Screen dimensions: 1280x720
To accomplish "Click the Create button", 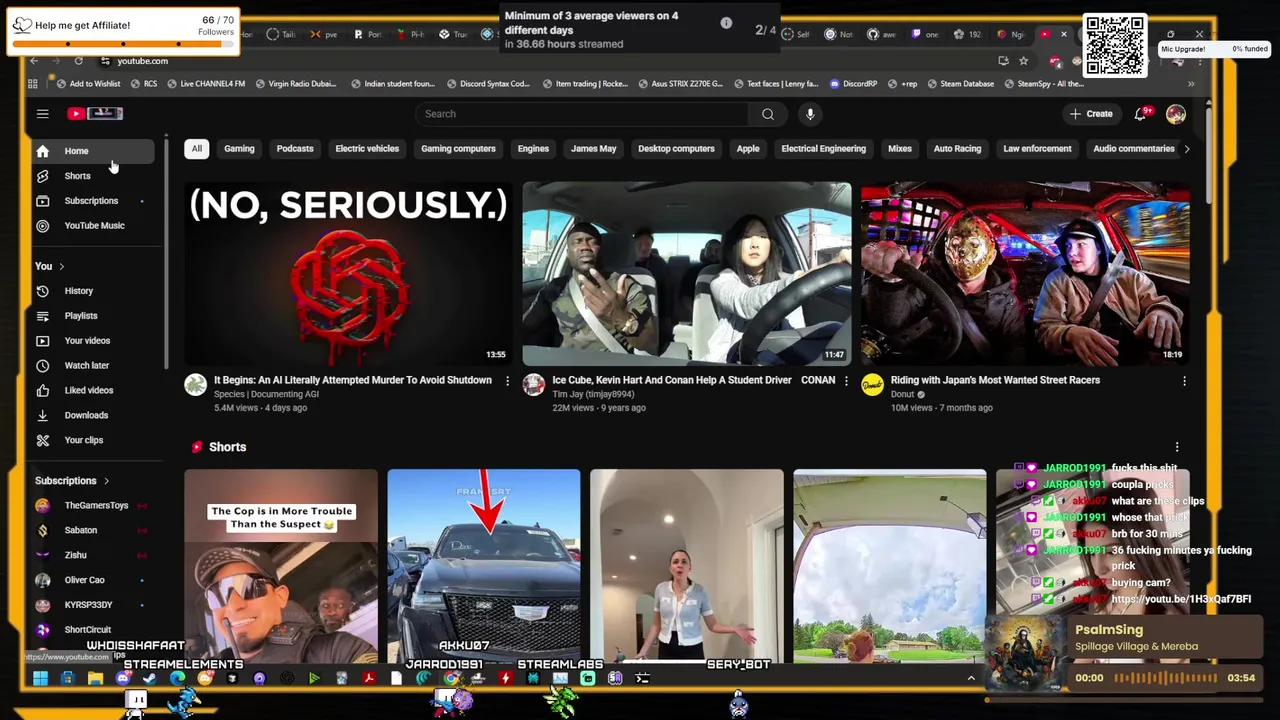I will (1090, 114).
